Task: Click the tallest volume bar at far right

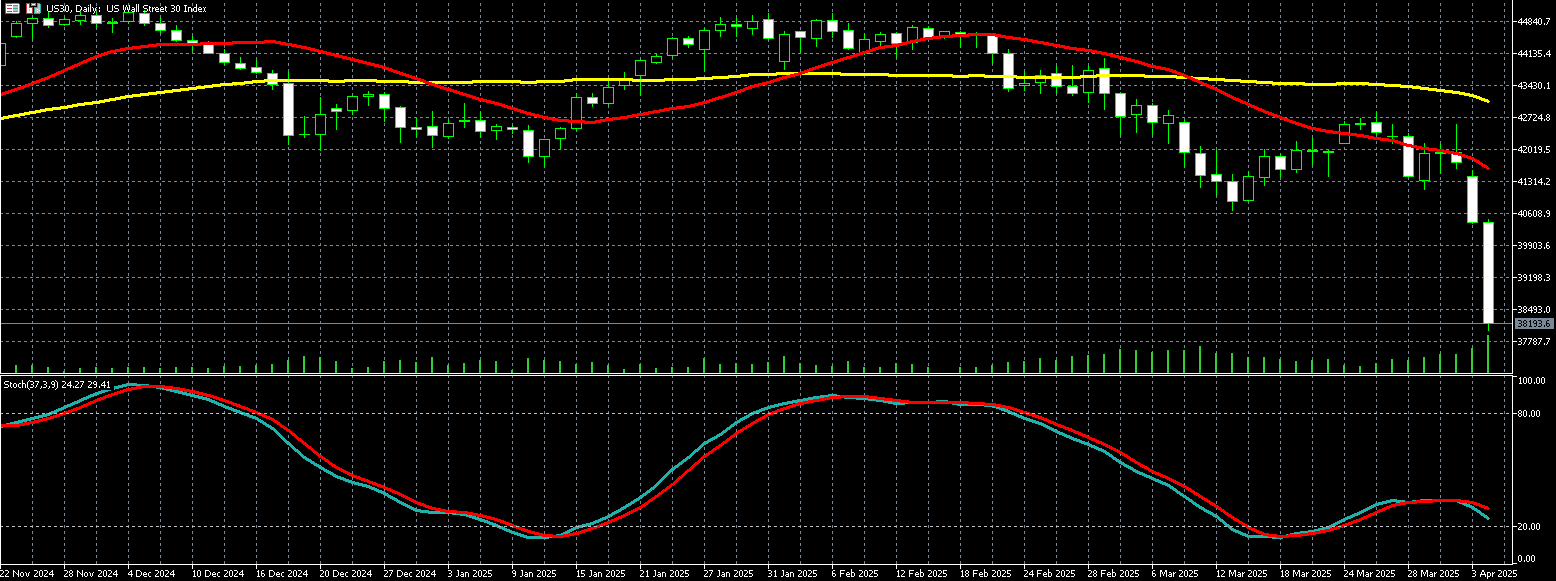Action: point(1488,355)
